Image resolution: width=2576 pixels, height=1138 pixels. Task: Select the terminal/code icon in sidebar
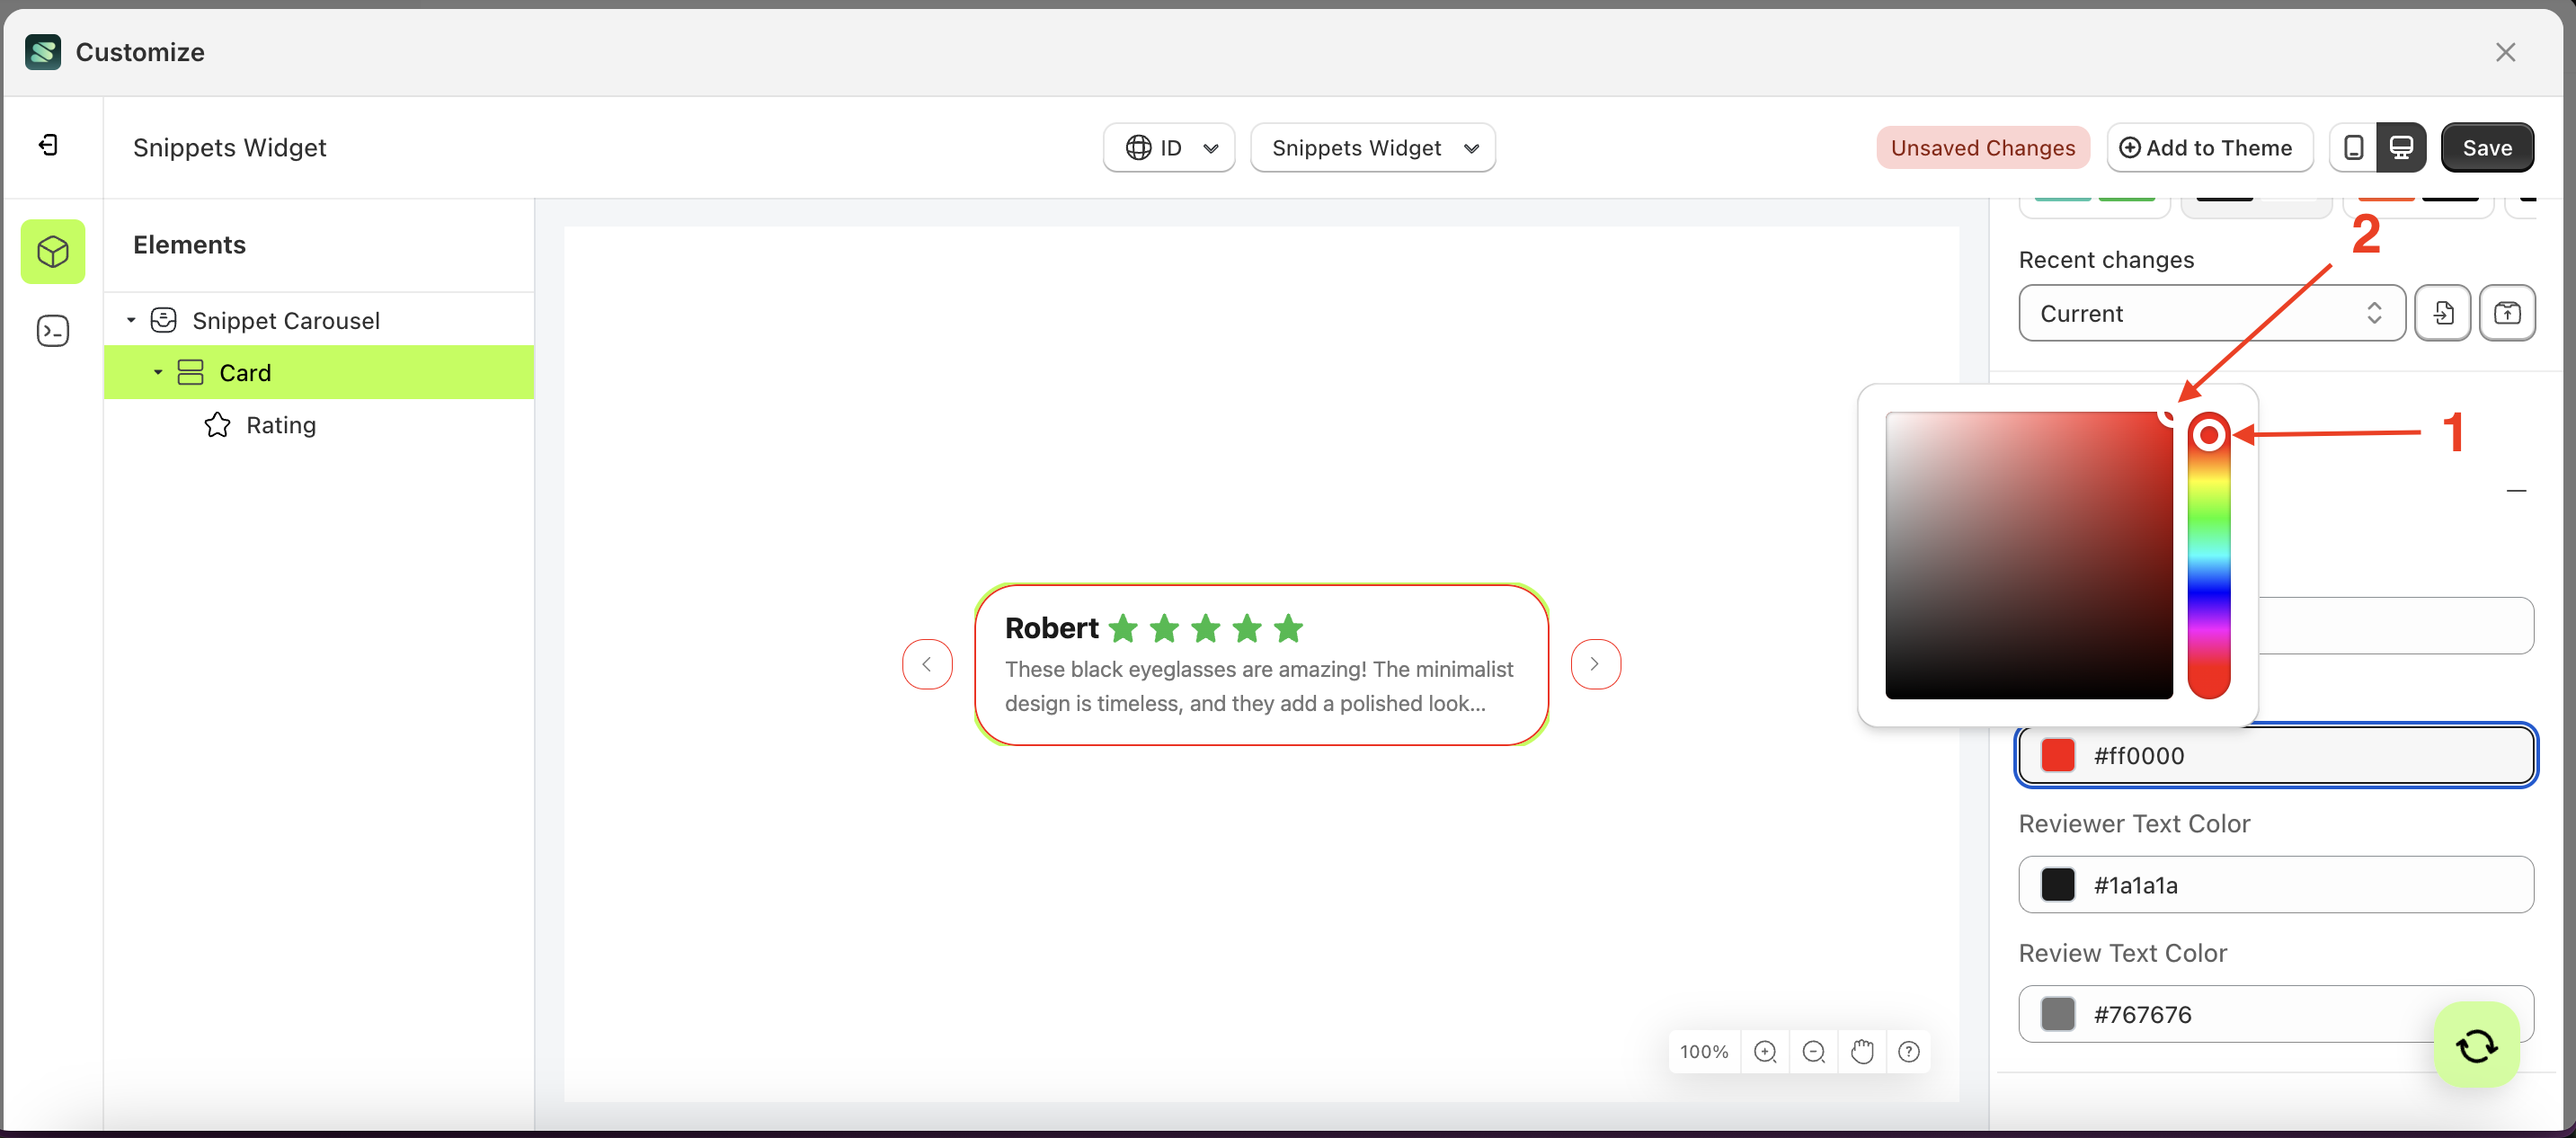tap(52, 330)
